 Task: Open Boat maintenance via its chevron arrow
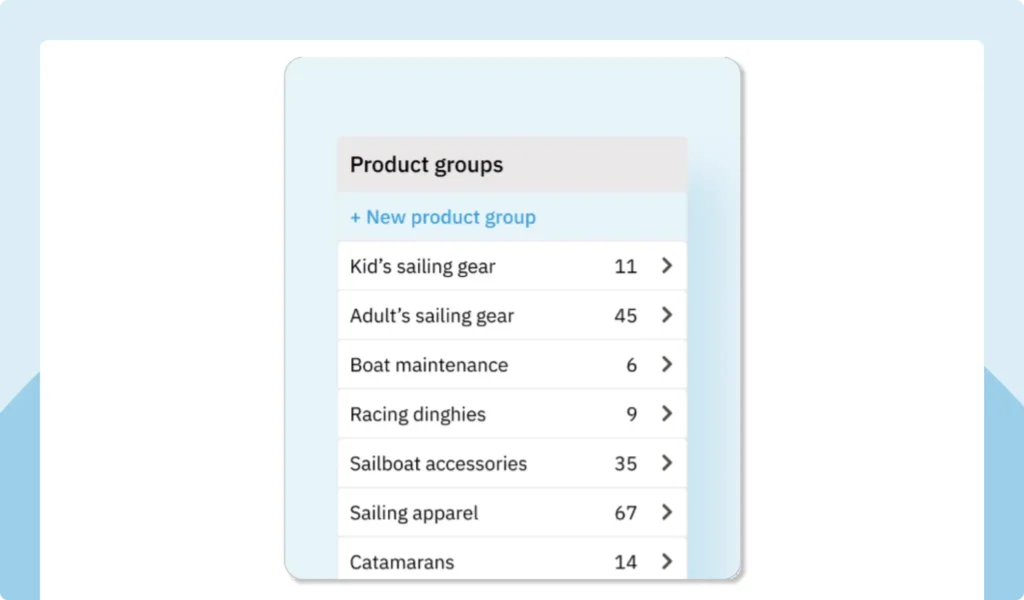pyautogui.click(x=667, y=364)
